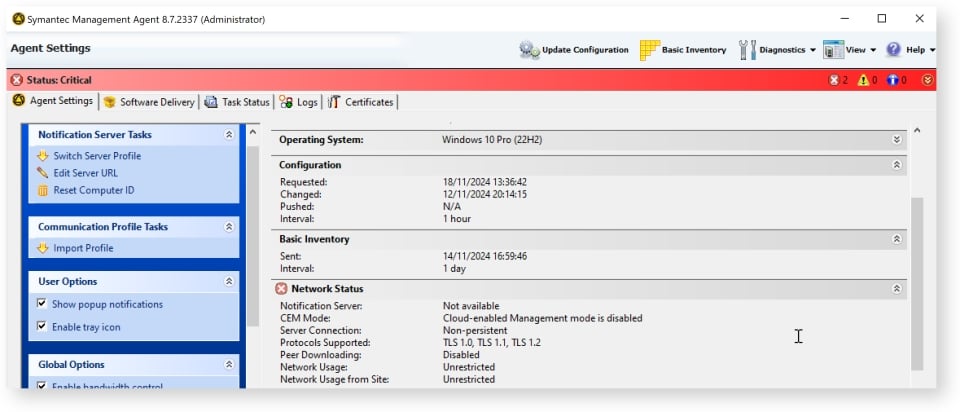This screenshot has height=412, width=960.
Task: Toggle Enable tray icon checkbox
Action: pos(42,326)
